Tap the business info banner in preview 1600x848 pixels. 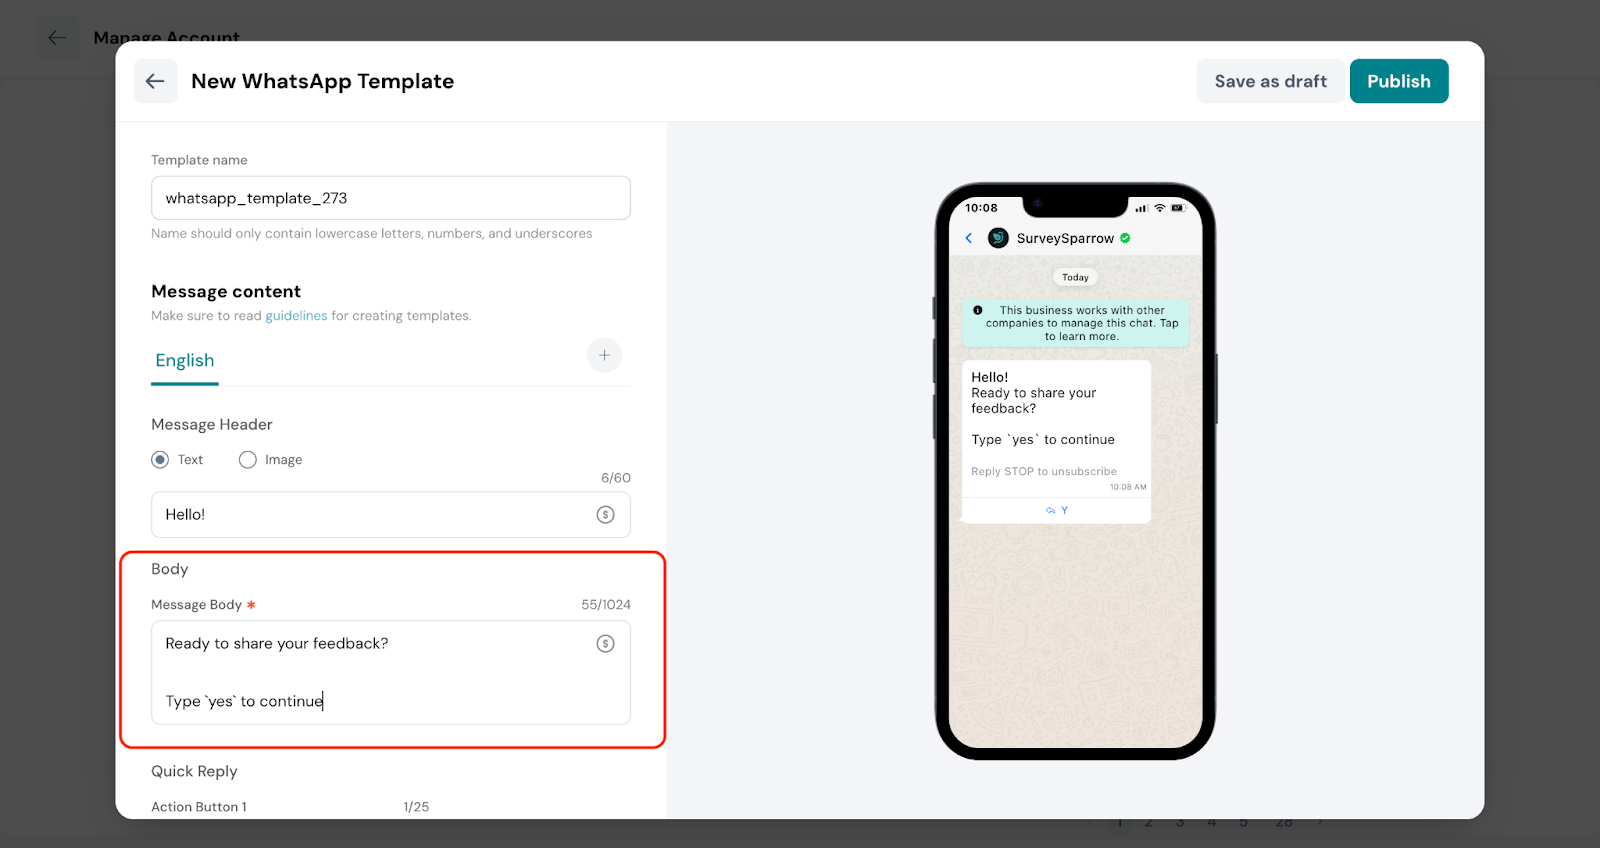(1076, 323)
